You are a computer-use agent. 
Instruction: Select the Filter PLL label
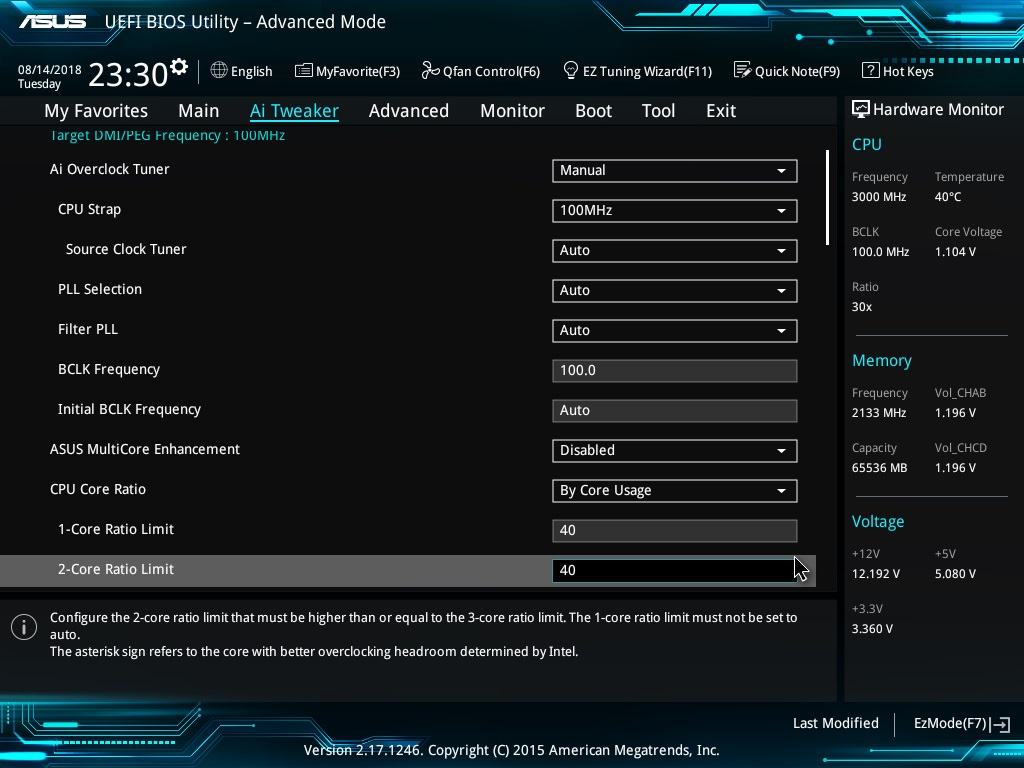coord(88,329)
